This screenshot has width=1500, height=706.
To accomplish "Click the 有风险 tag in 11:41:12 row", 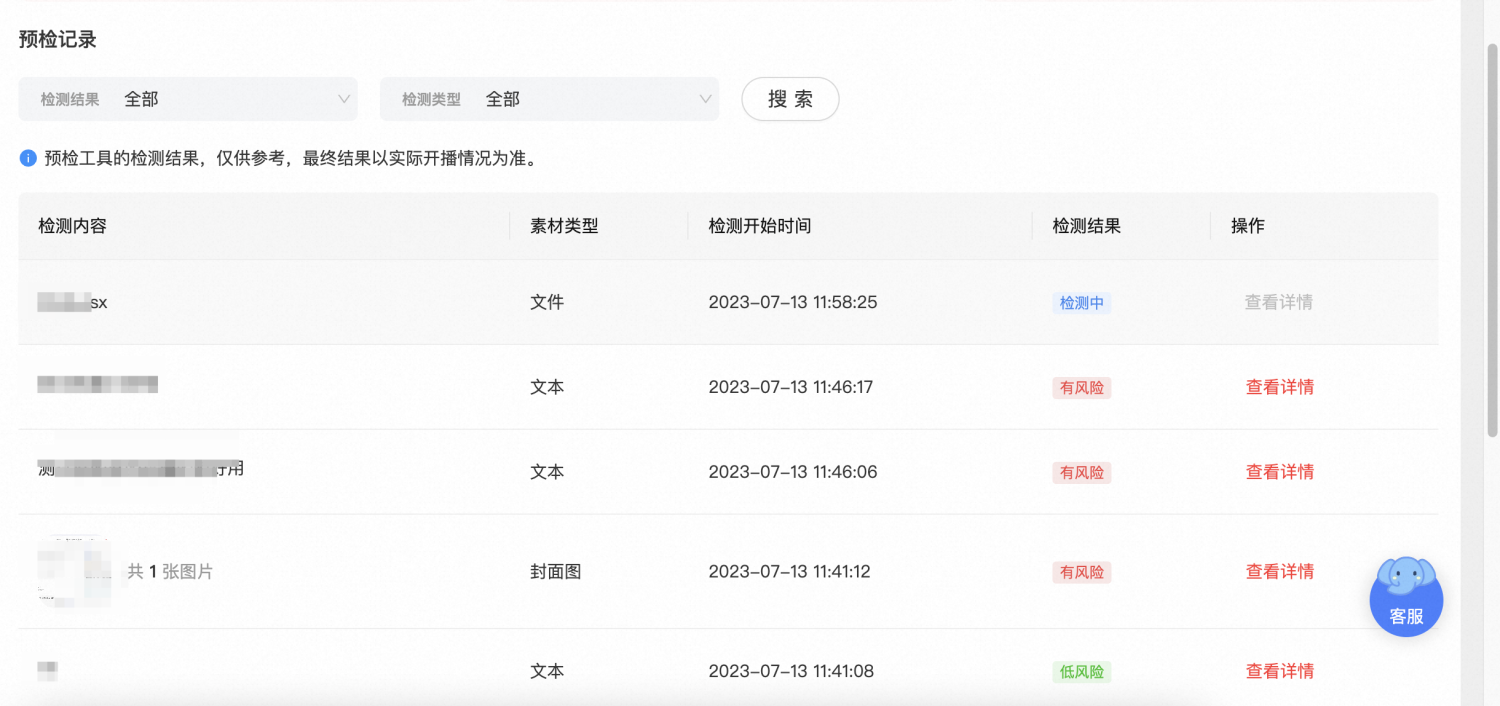I will click(1082, 573).
